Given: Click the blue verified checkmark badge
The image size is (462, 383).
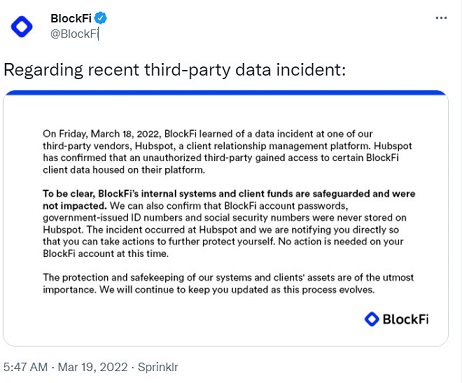Looking at the screenshot, I should [x=100, y=18].
